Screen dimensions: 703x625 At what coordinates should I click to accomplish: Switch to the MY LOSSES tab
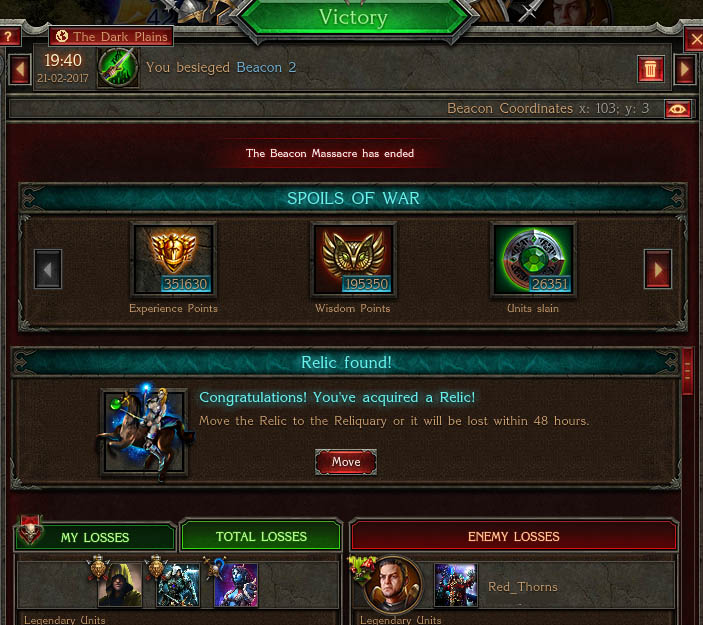(95, 537)
